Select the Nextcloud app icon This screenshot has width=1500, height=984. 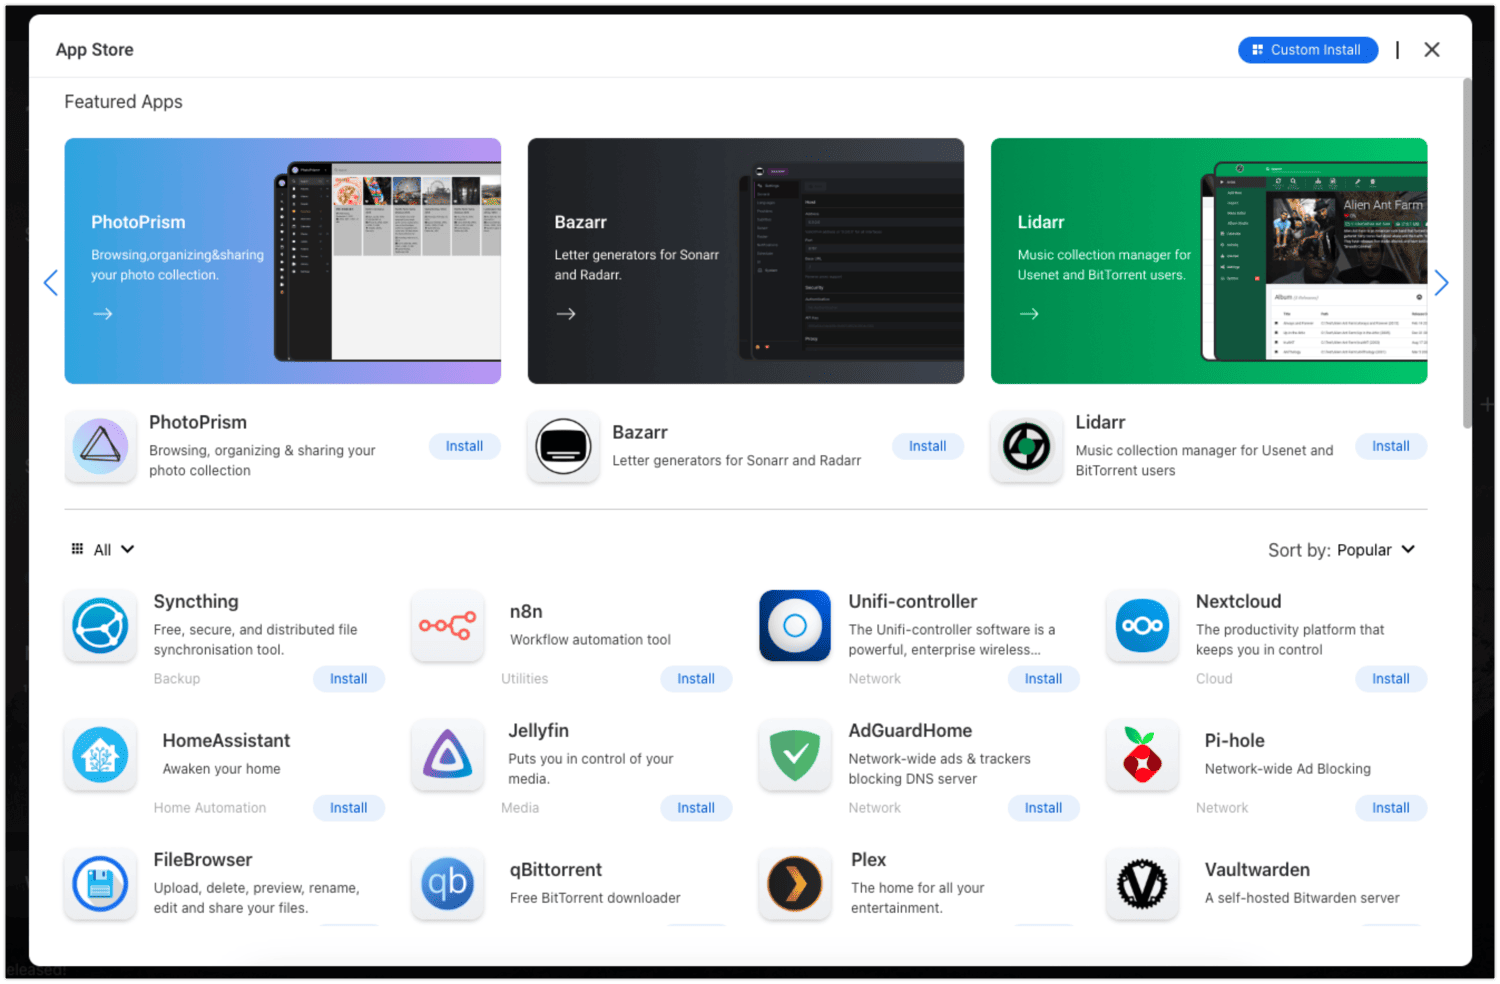pos(1142,626)
